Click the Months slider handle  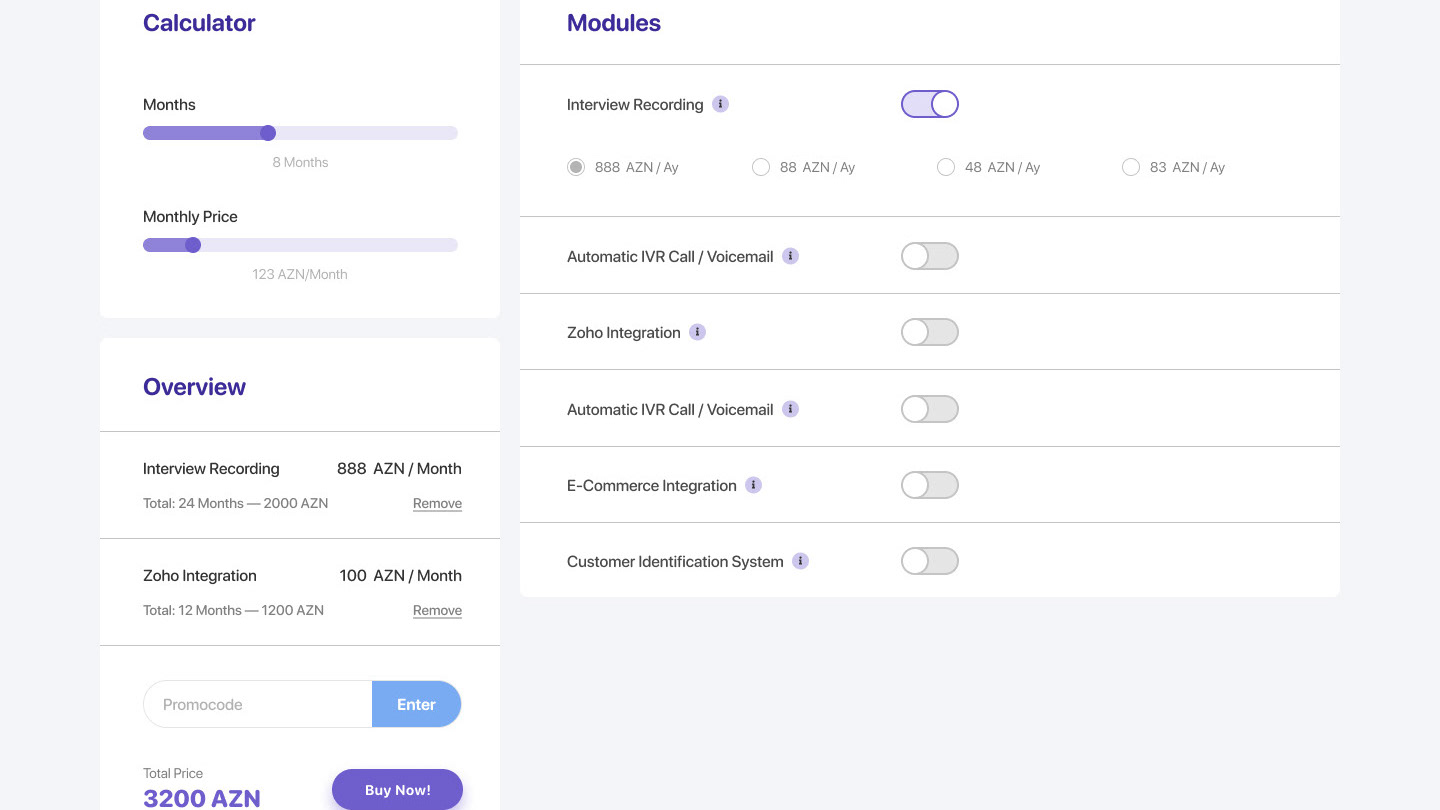pyautogui.click(x=268, y=133)
